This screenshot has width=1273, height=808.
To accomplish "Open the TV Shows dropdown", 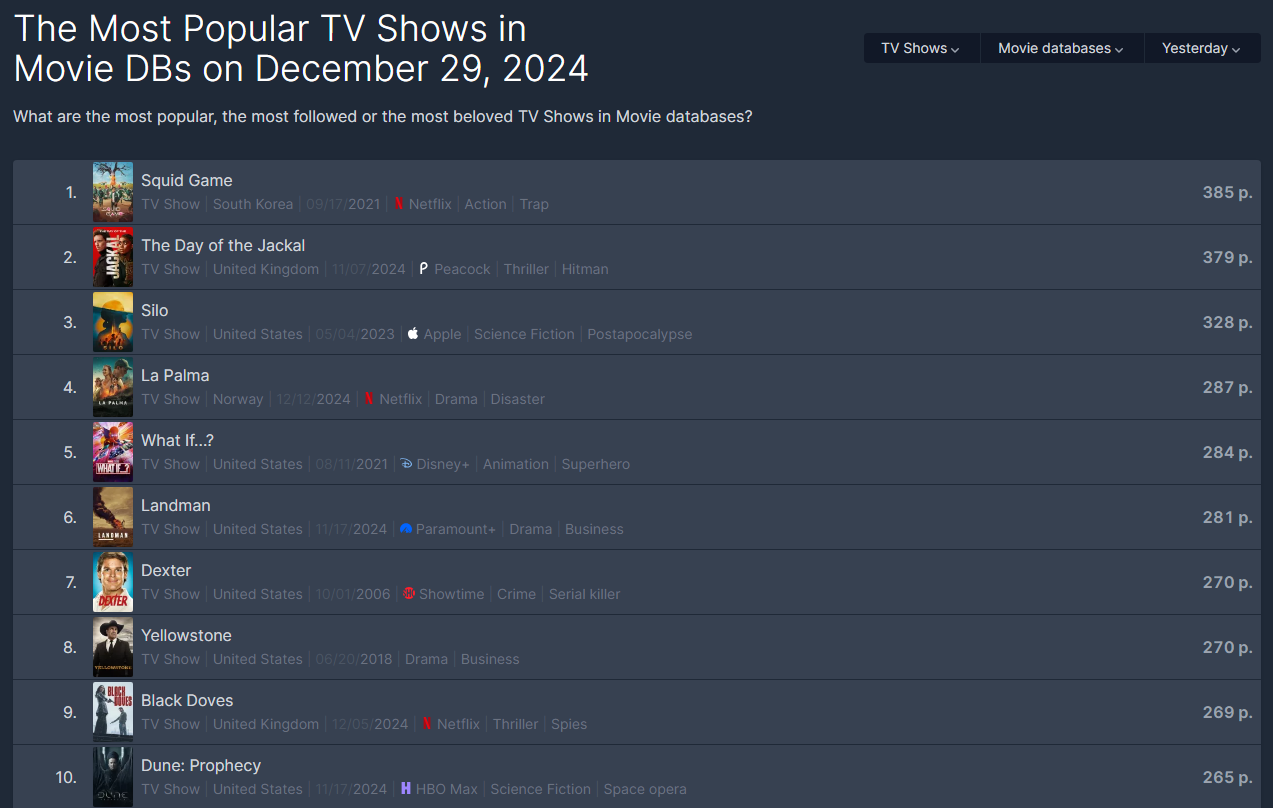I will click(921, 48).
